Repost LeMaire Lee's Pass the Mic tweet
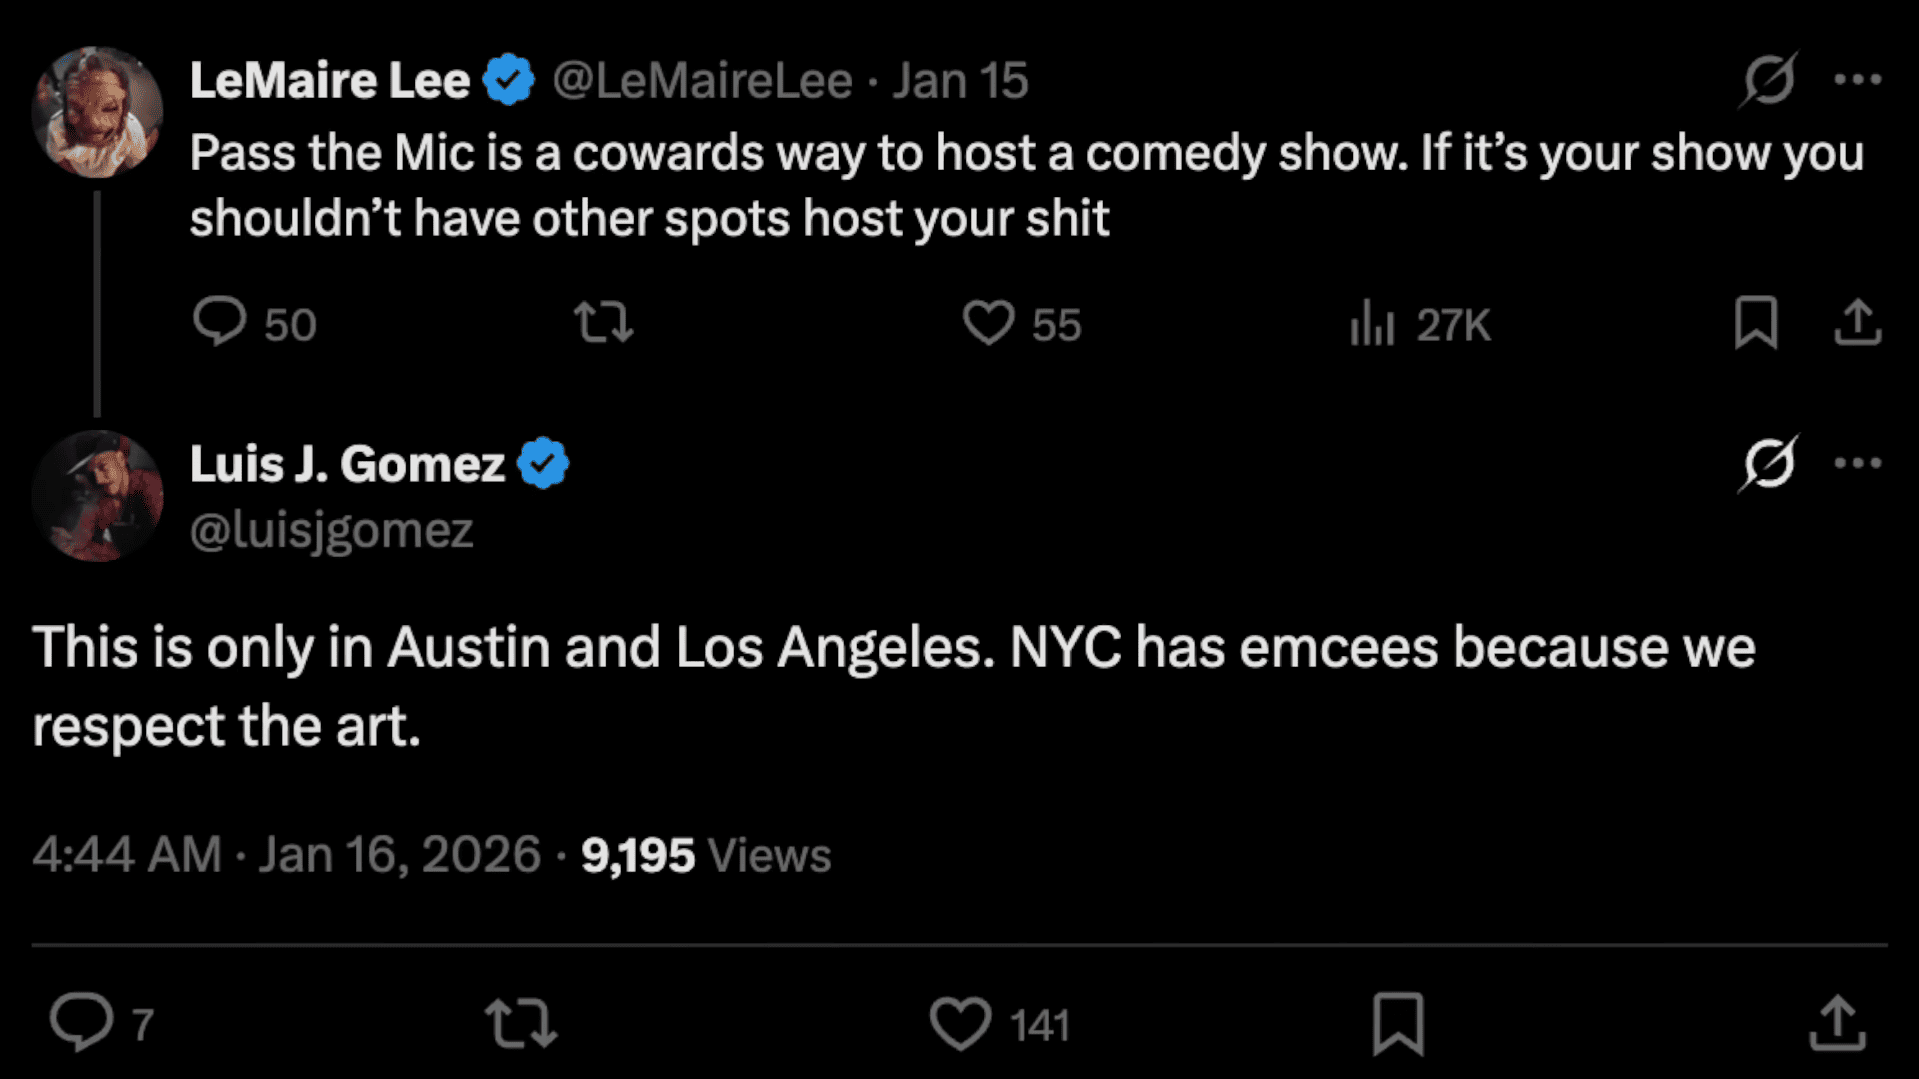This screenshot has height=1079, width=1919. click(x=603, y=323)
